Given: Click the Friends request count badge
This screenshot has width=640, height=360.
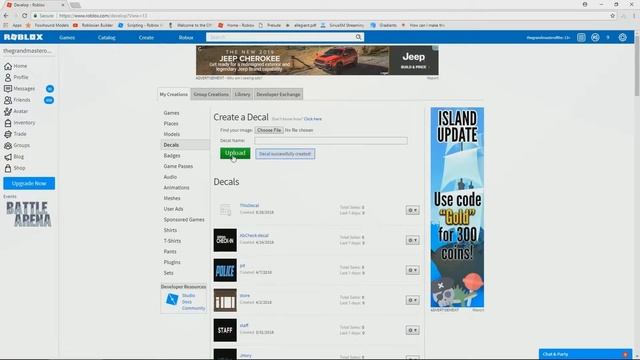Looking at the screenshot, I should pyautogui.click(x=49, y=100).
